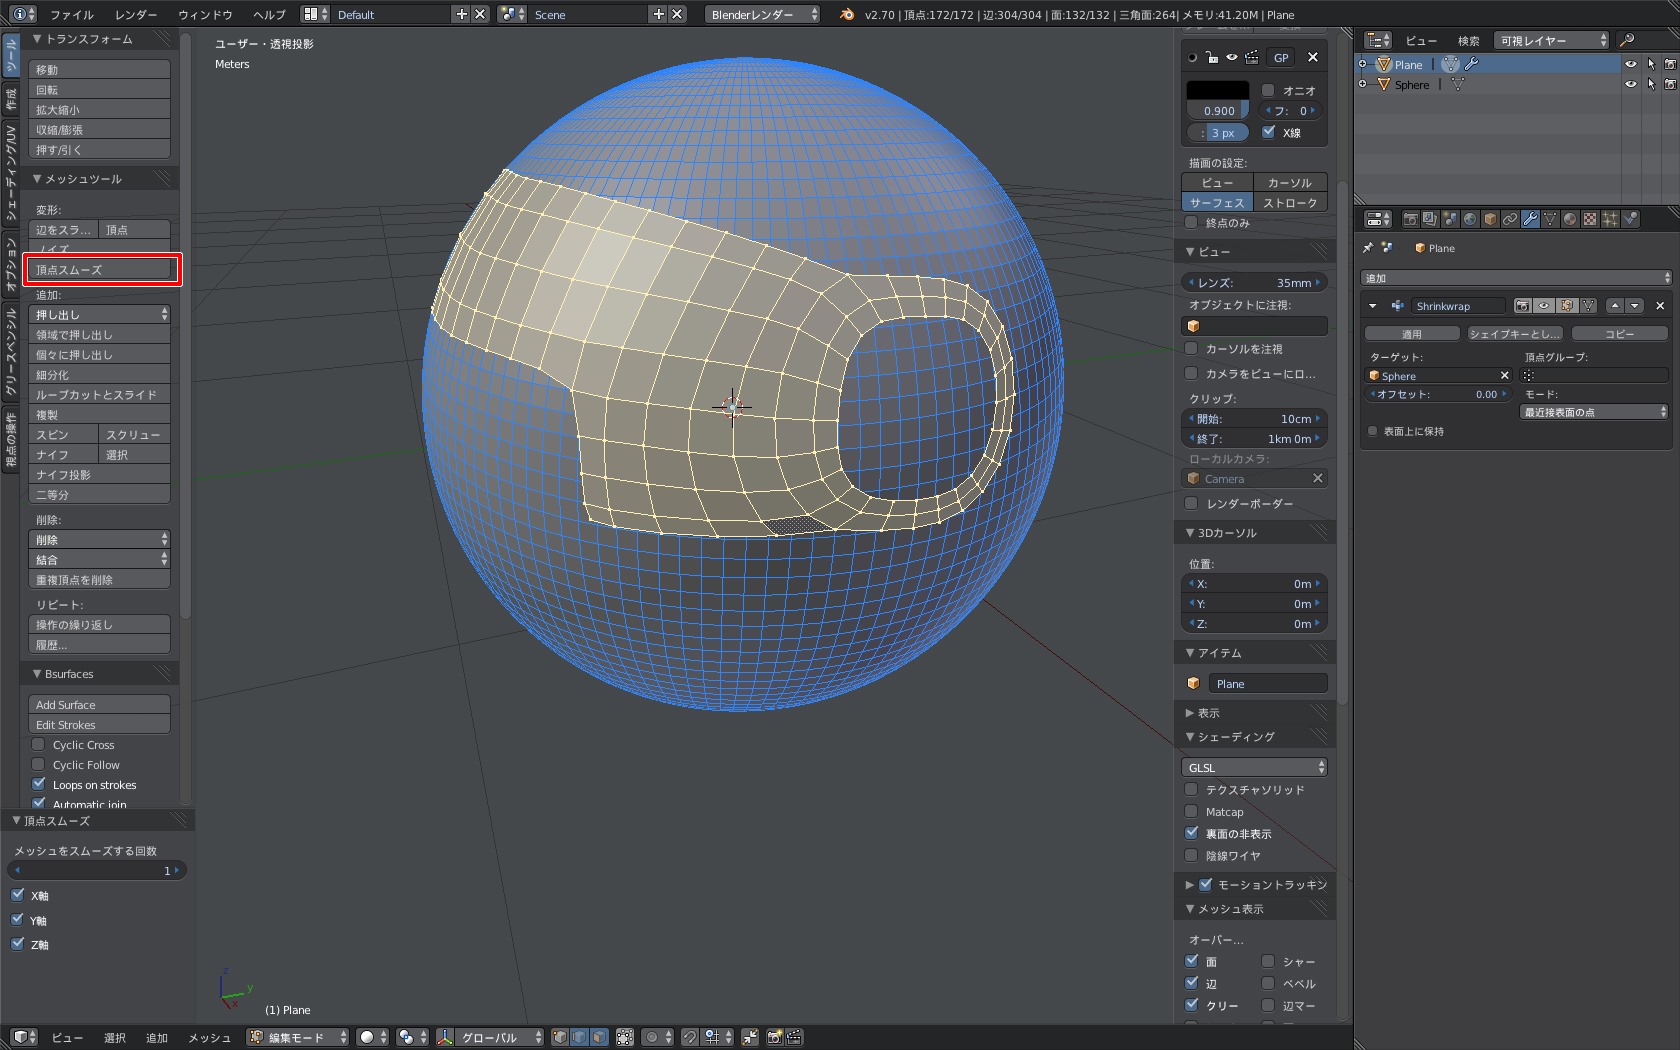
Task: Toggle limit selection to visible icon
Action: click(x=625, y=1037)
